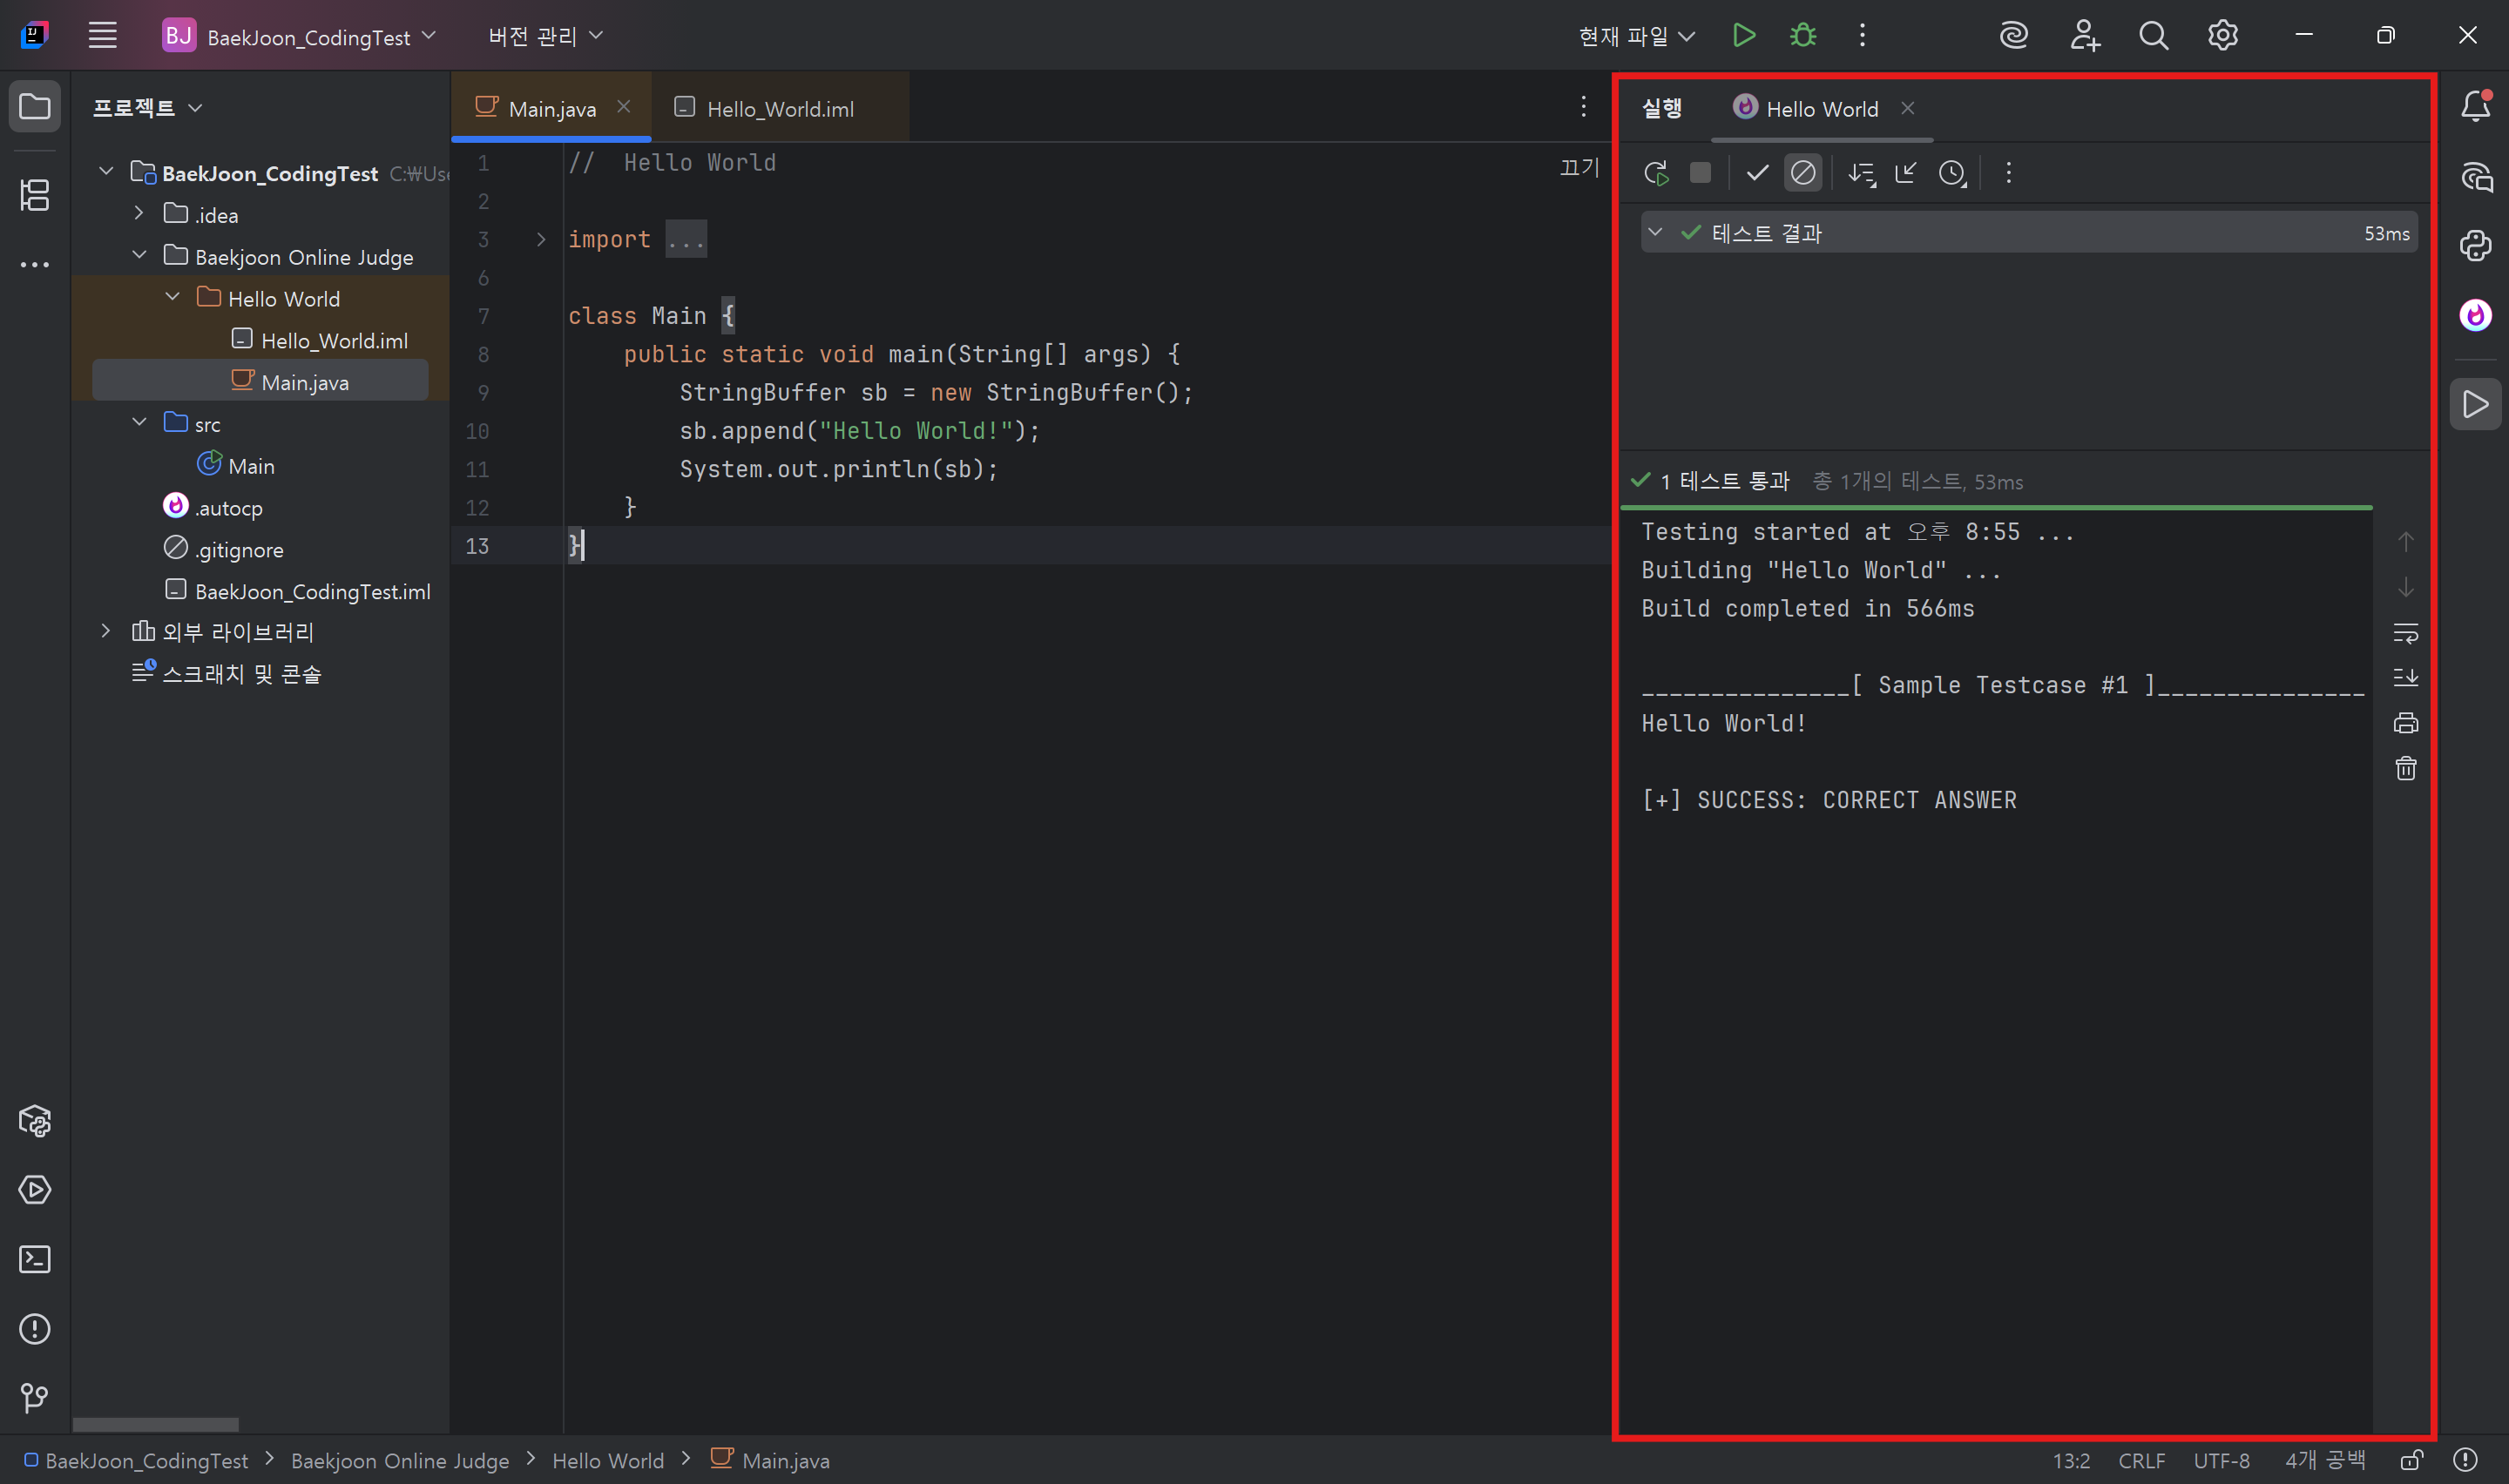Open editor tabs more options menu
Image resolution: width=2509 pixels, height=1484 pixels.
1583,107
